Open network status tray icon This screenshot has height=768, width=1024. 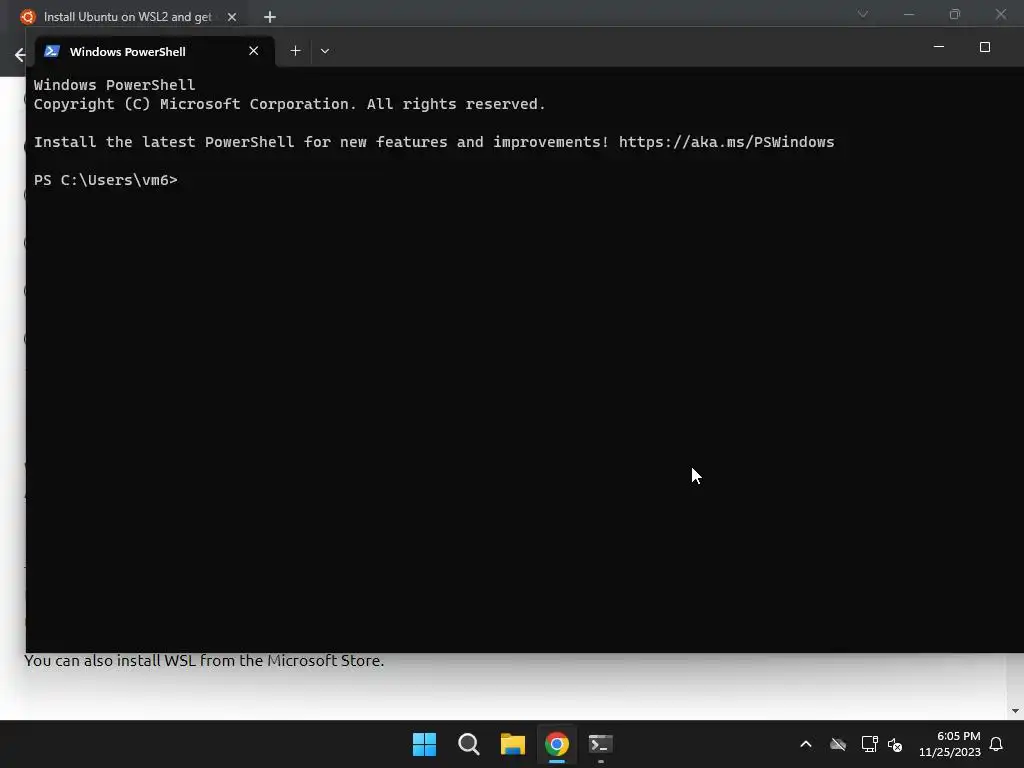pyautogui.click(x=869, y=744)
